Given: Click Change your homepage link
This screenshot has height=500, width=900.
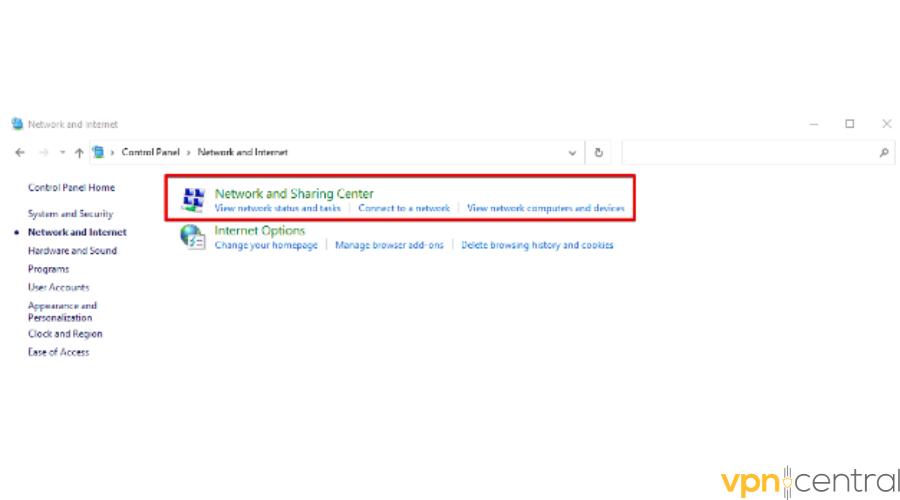Looking at the screenshot, I should pos(266,245).
